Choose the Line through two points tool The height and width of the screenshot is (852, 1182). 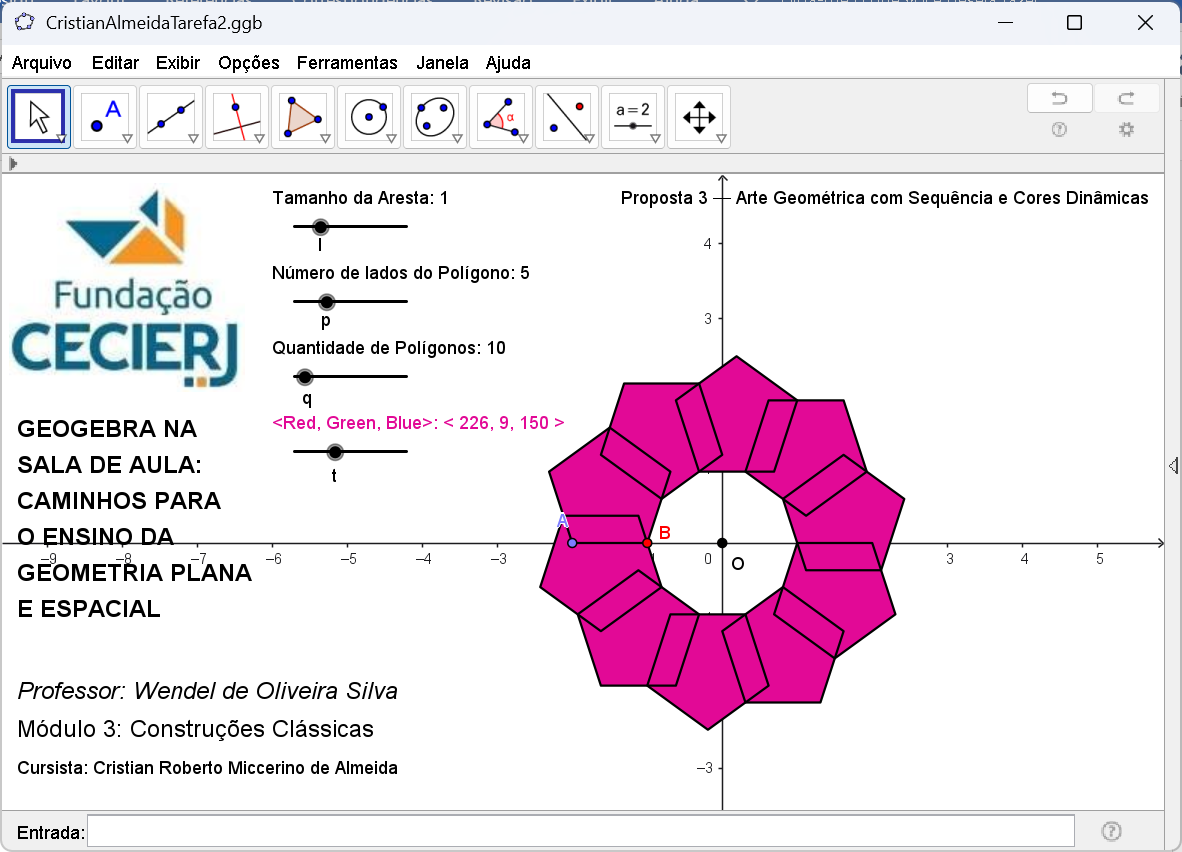171,117
